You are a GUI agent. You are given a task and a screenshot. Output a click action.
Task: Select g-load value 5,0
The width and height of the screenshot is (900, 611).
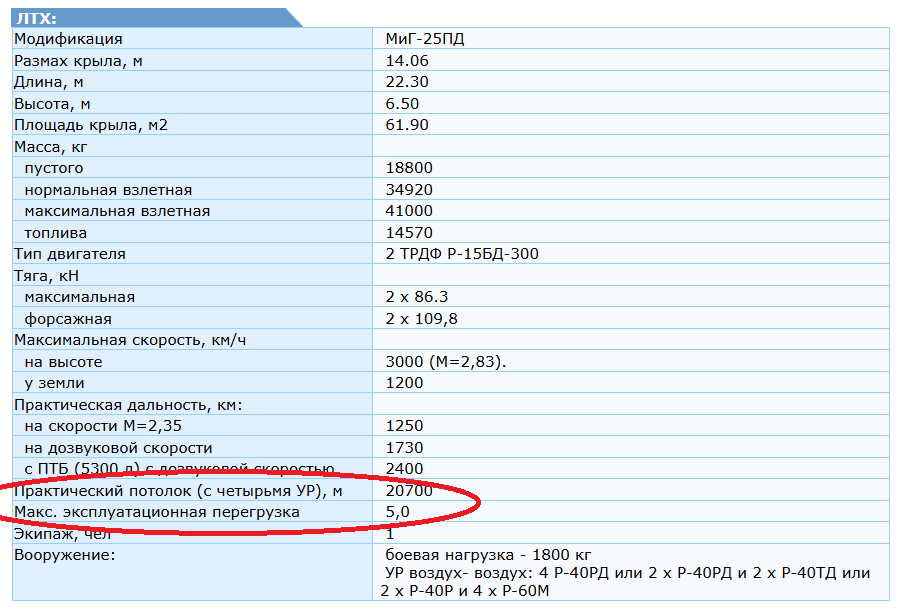(x=397, y=513)
